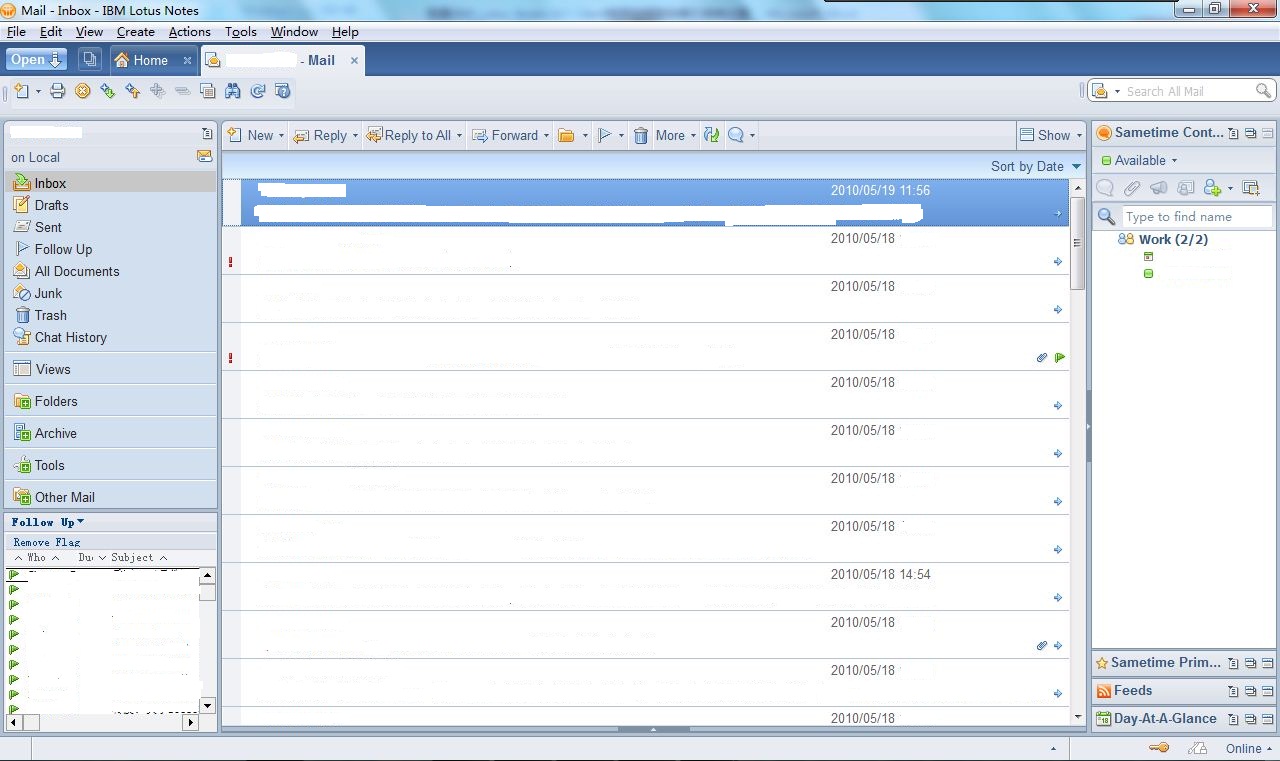Click the message list vertical scrollbar thumb
This screenshot has height=761, width=1280.
click(1077, 242)
